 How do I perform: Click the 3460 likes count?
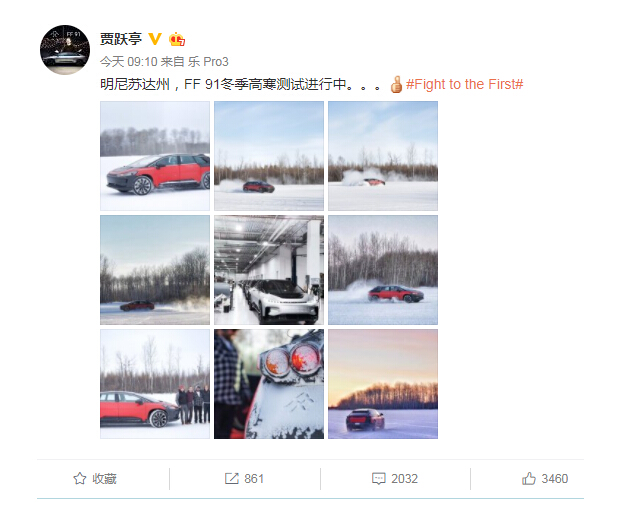click(554, 478)
